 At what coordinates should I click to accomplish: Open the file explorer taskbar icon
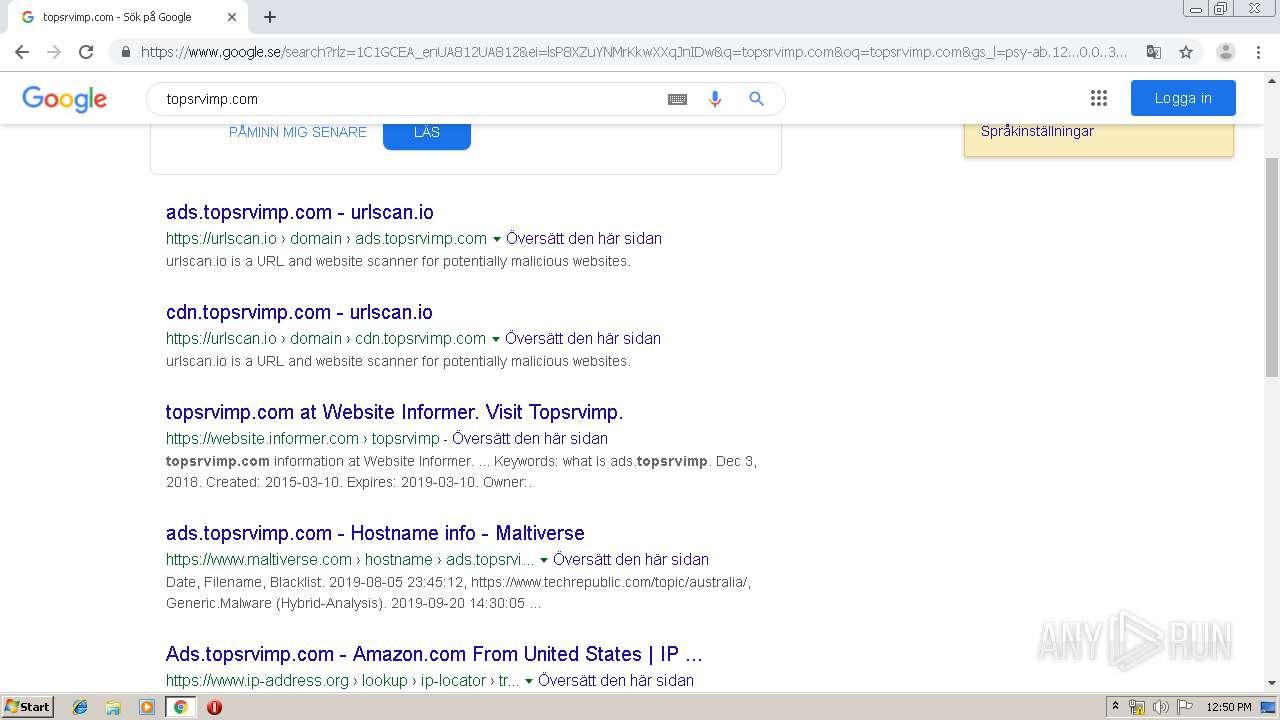(113, 707)
